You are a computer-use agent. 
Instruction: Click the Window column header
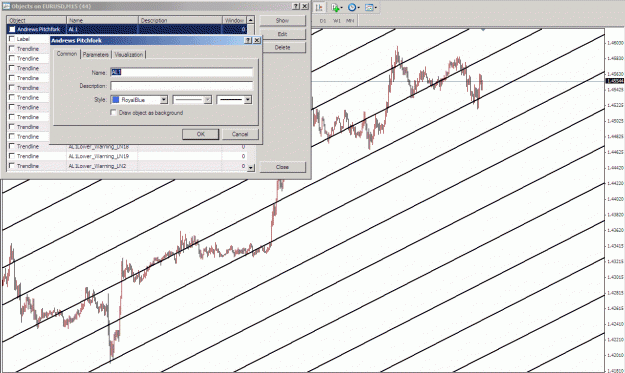tap(234, 20)
